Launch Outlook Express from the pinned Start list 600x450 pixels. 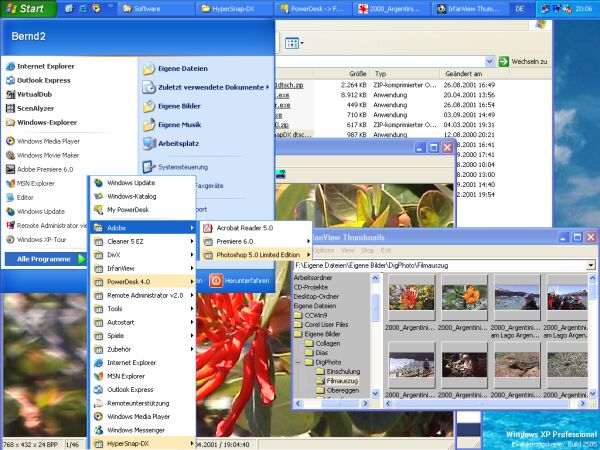click(38, 80)
